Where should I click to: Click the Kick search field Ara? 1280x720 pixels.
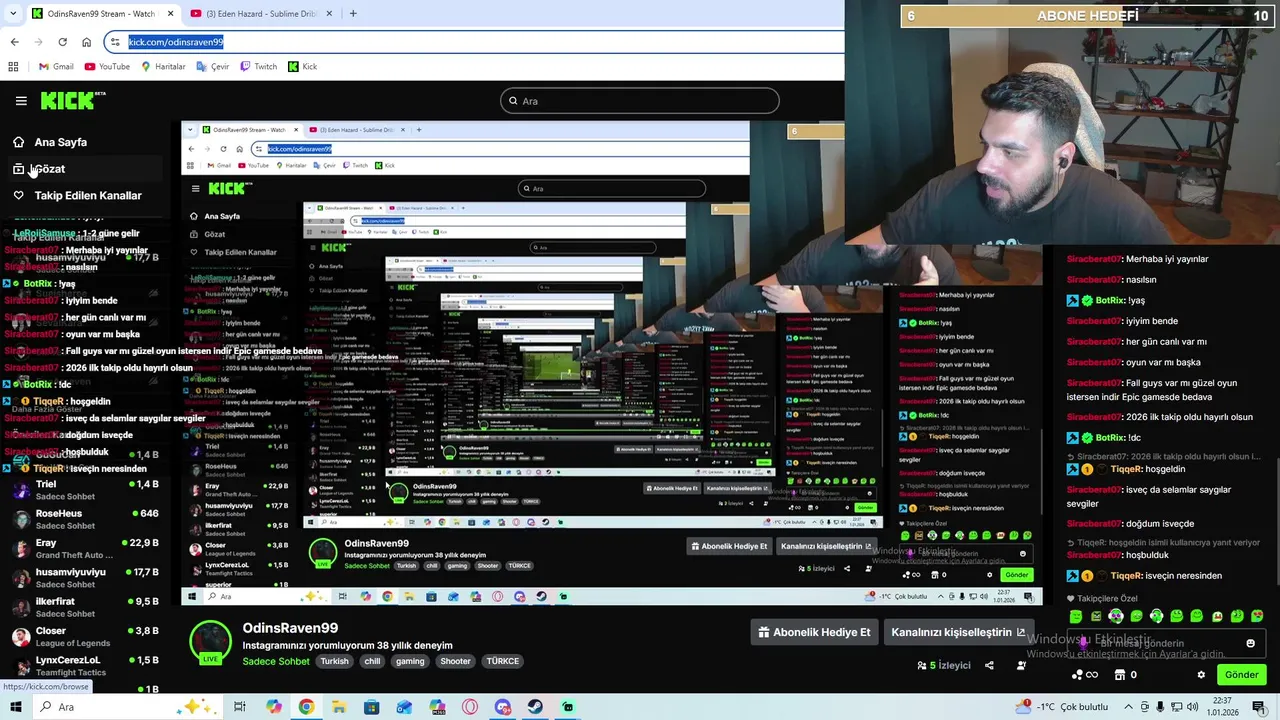point(640,101)
